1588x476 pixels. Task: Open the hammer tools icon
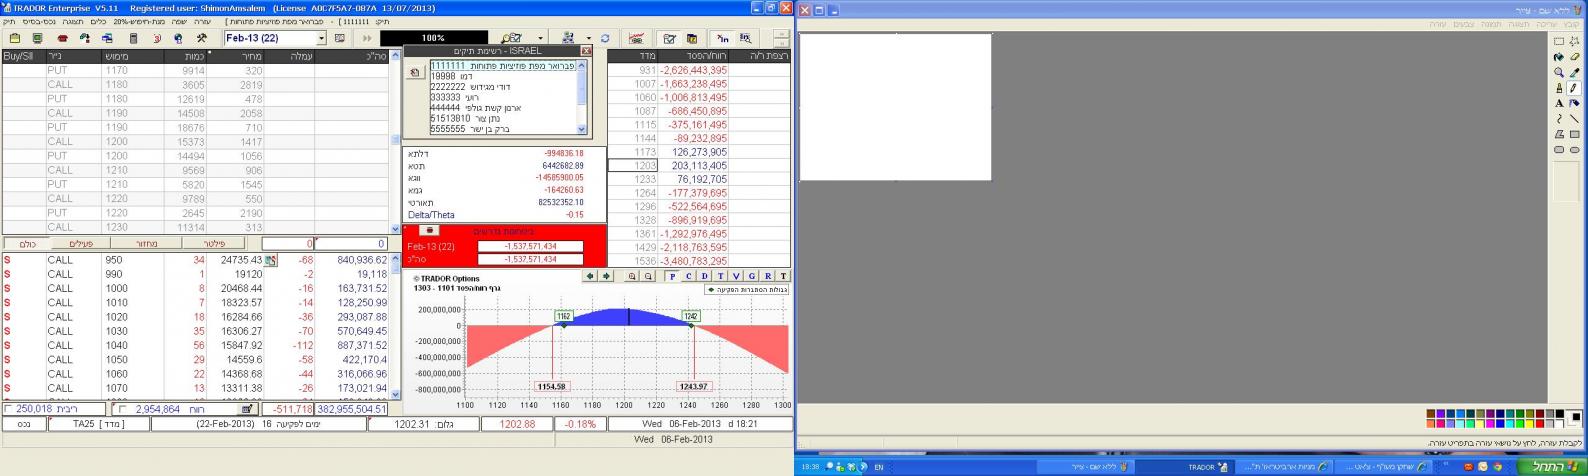coord(202,39)
